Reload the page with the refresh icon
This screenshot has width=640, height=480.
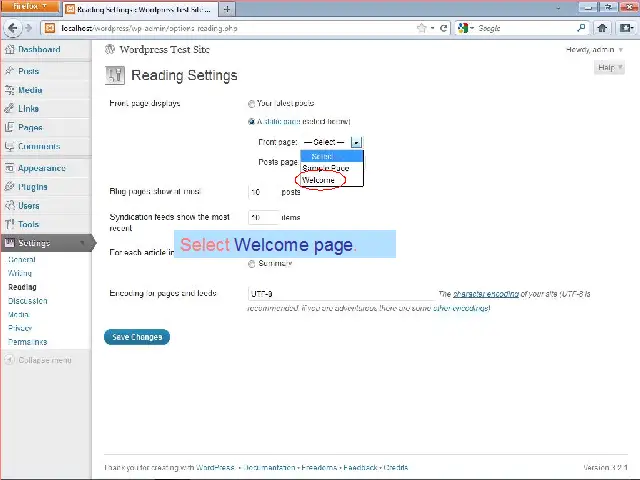(443, 28)
